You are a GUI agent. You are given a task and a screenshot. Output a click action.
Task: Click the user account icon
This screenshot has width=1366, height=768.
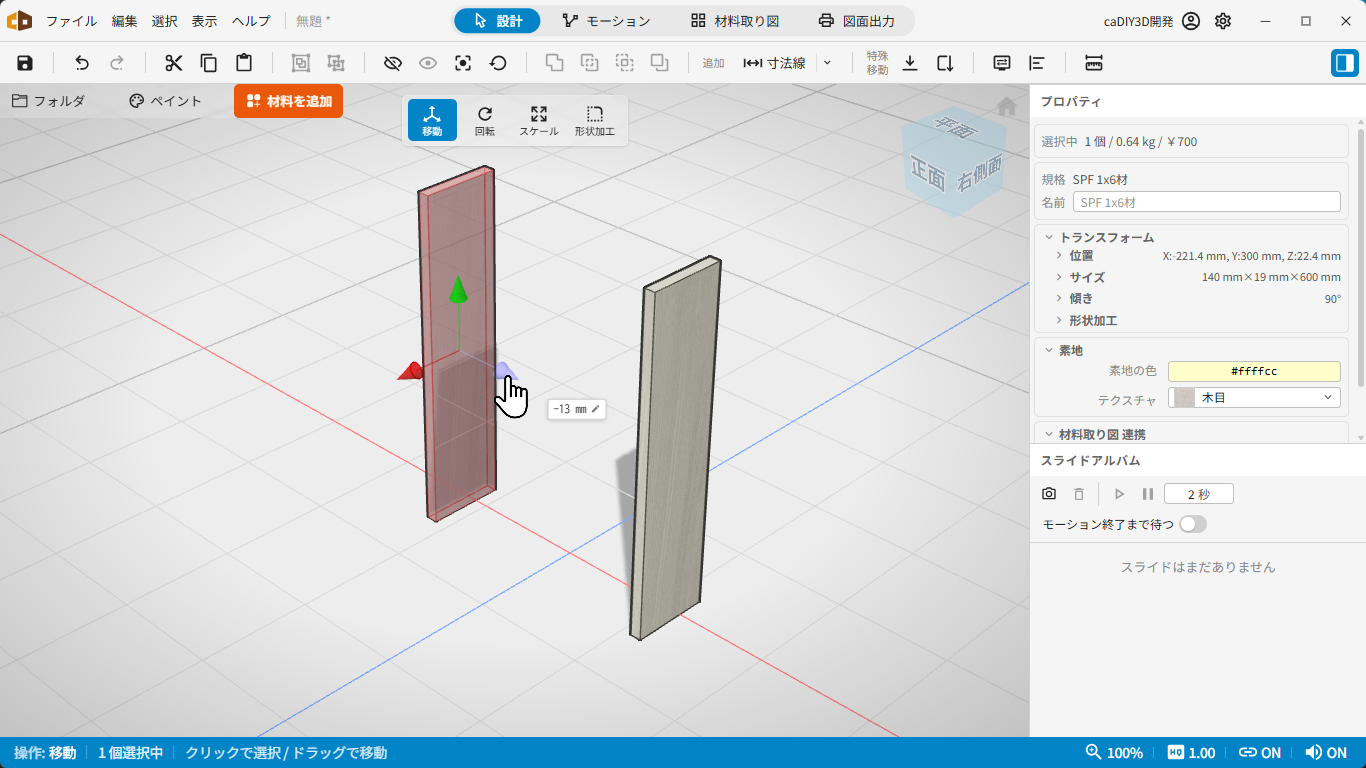coord(1190,21)
